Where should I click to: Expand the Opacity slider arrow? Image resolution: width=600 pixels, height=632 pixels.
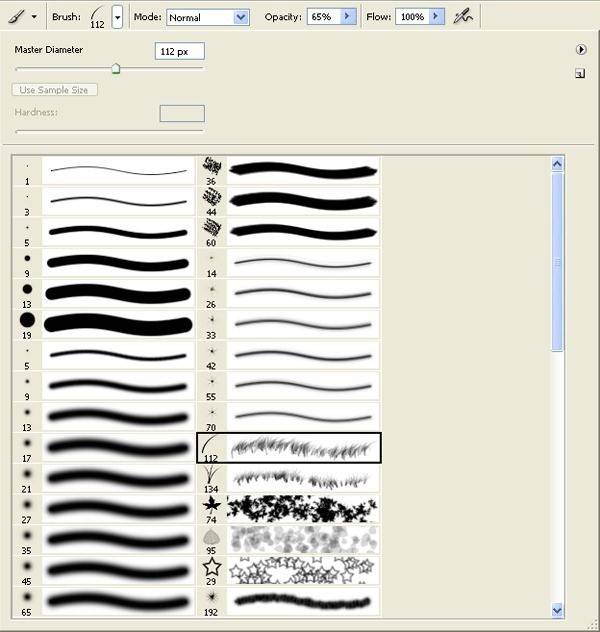click(348, 17)
